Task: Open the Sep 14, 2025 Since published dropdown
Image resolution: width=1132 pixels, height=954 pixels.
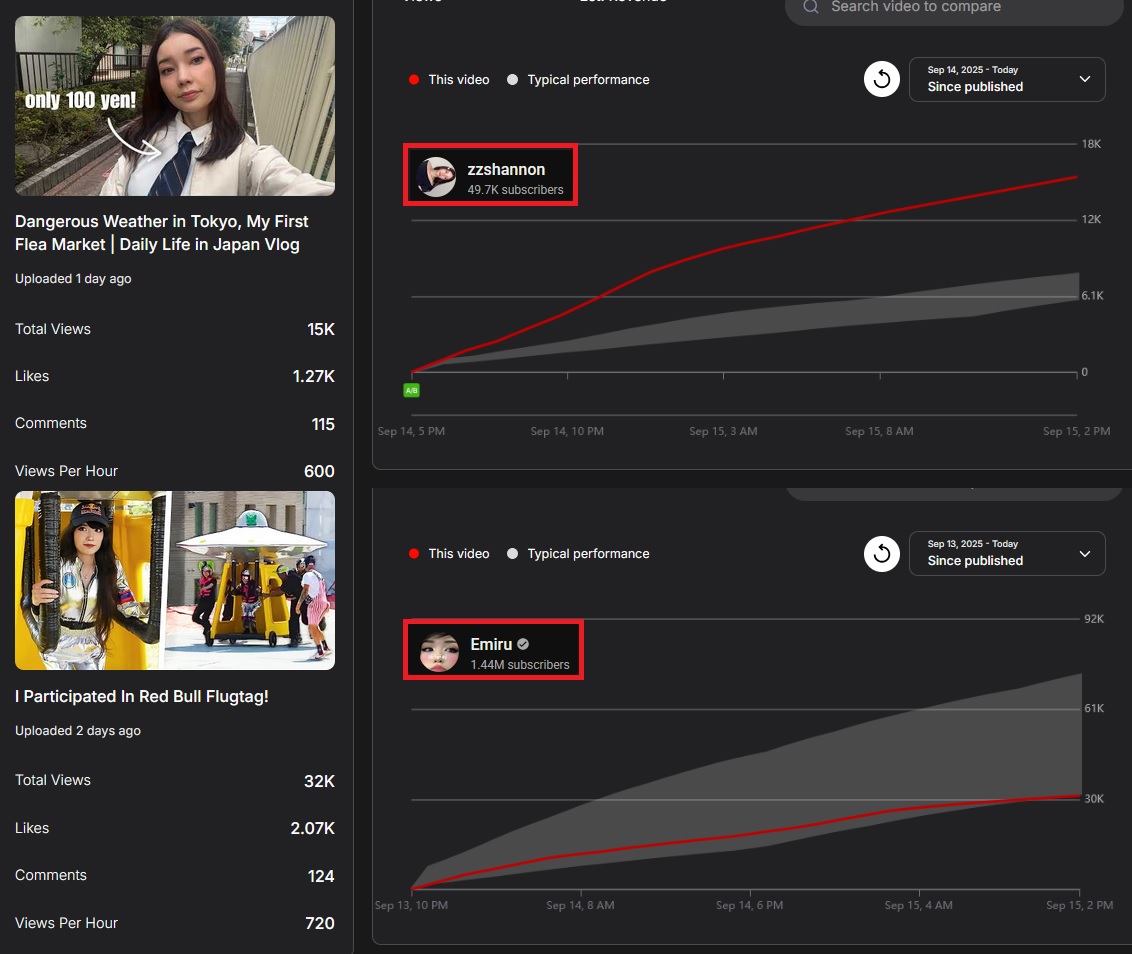Action: pyautogui.click(x=1006, y=80)
